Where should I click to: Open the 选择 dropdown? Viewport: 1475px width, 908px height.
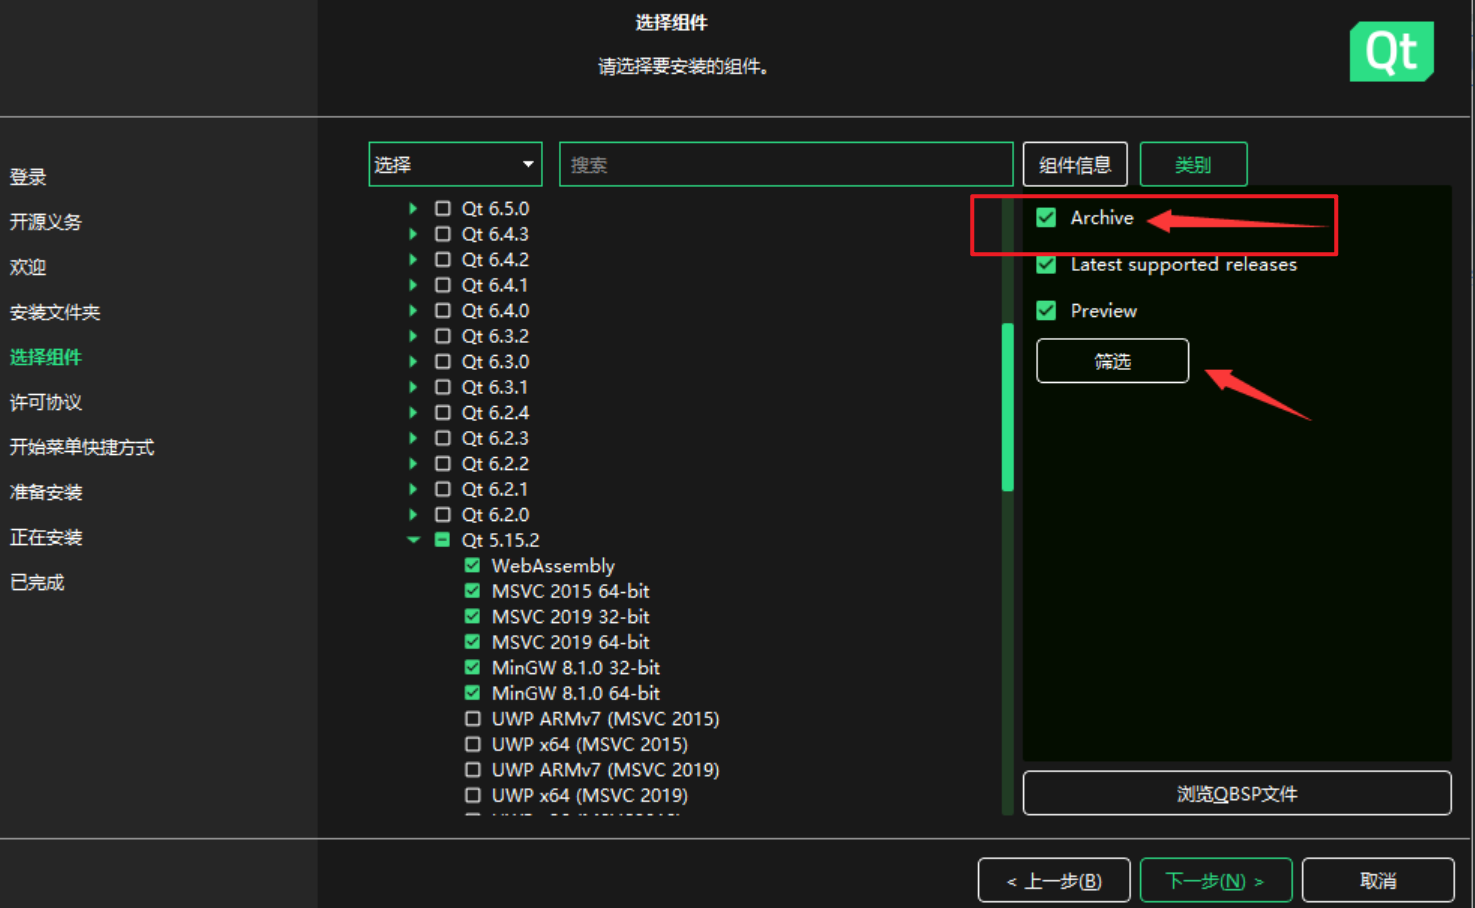[455, 164]
